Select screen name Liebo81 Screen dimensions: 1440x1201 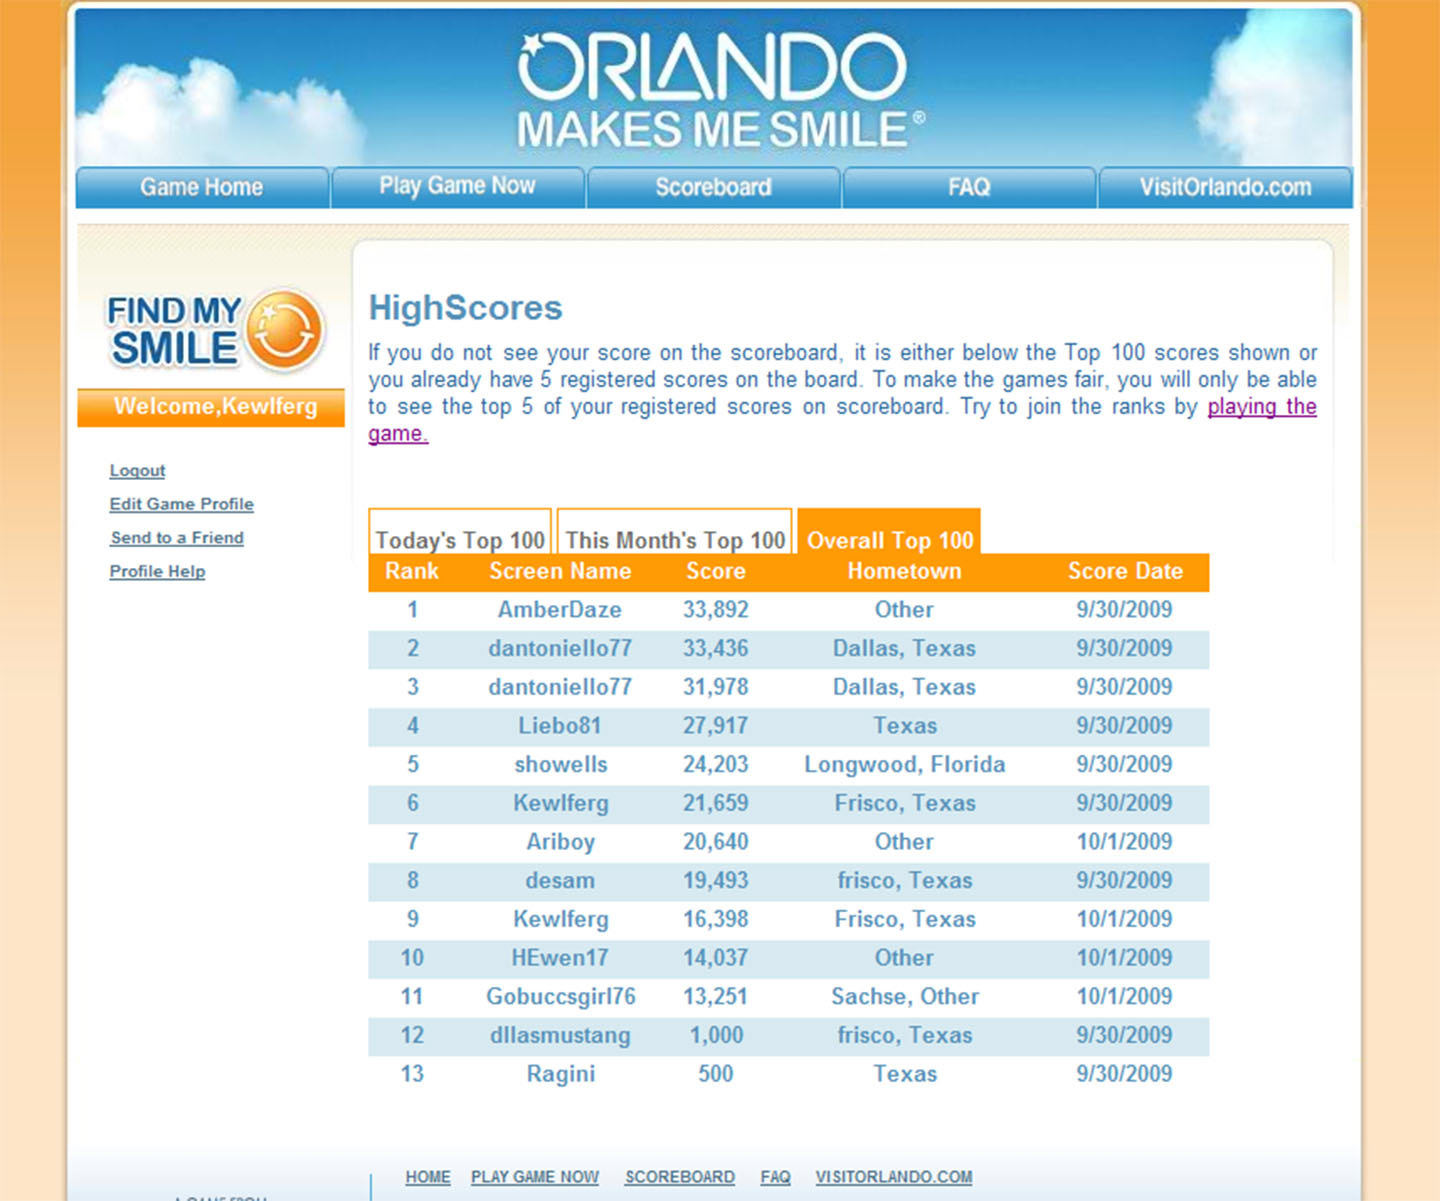(x=560, y=726)
